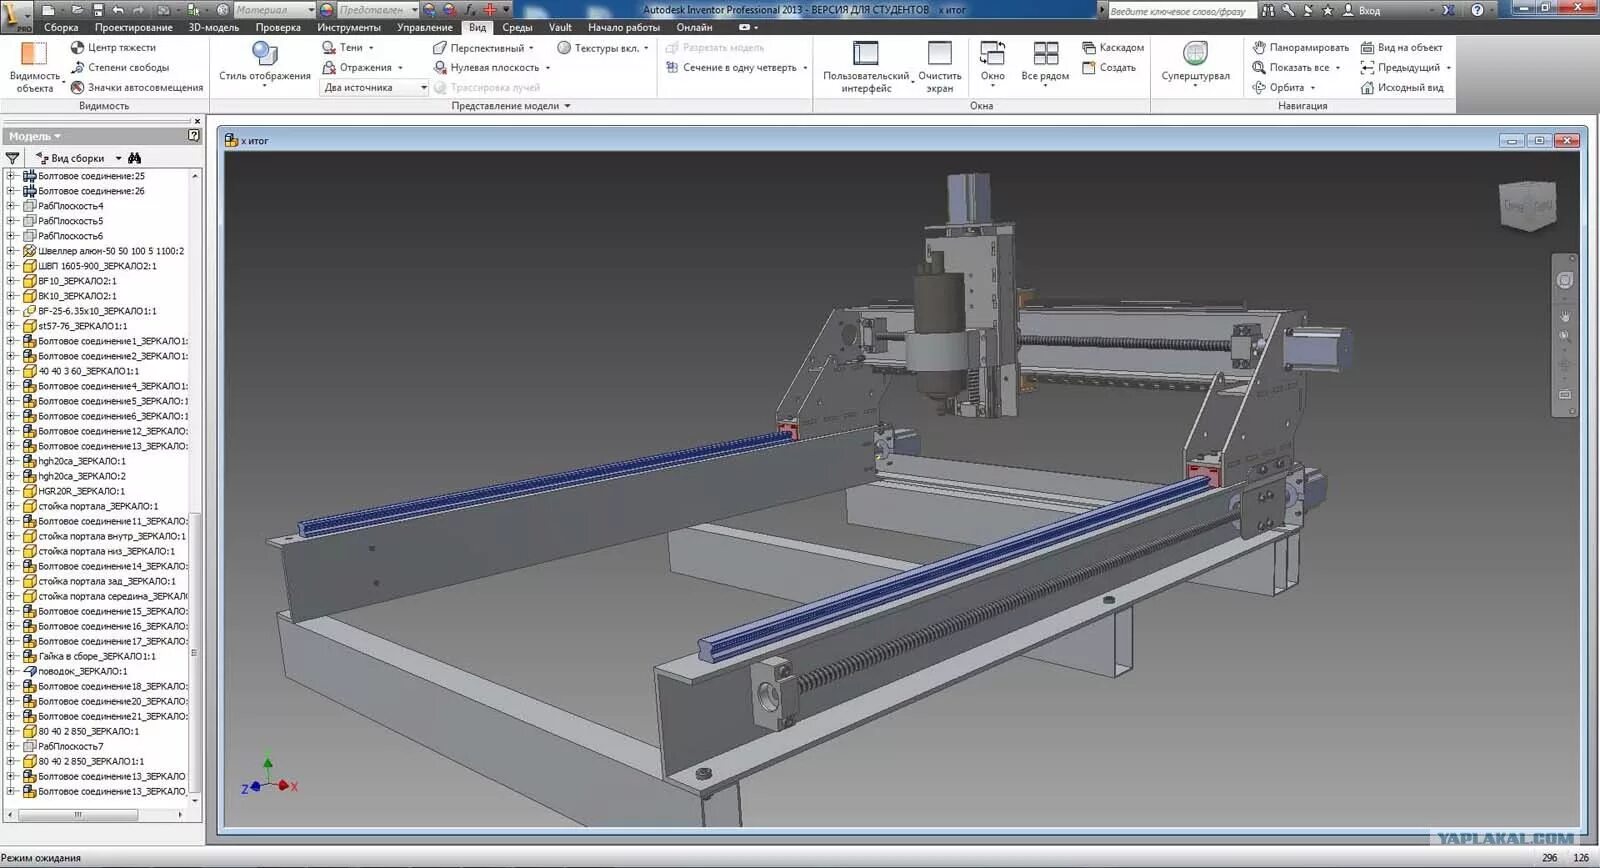Open the Tools (Инструменты) tab
Screen dimensions: 1600x868
(x=349, y=27)
